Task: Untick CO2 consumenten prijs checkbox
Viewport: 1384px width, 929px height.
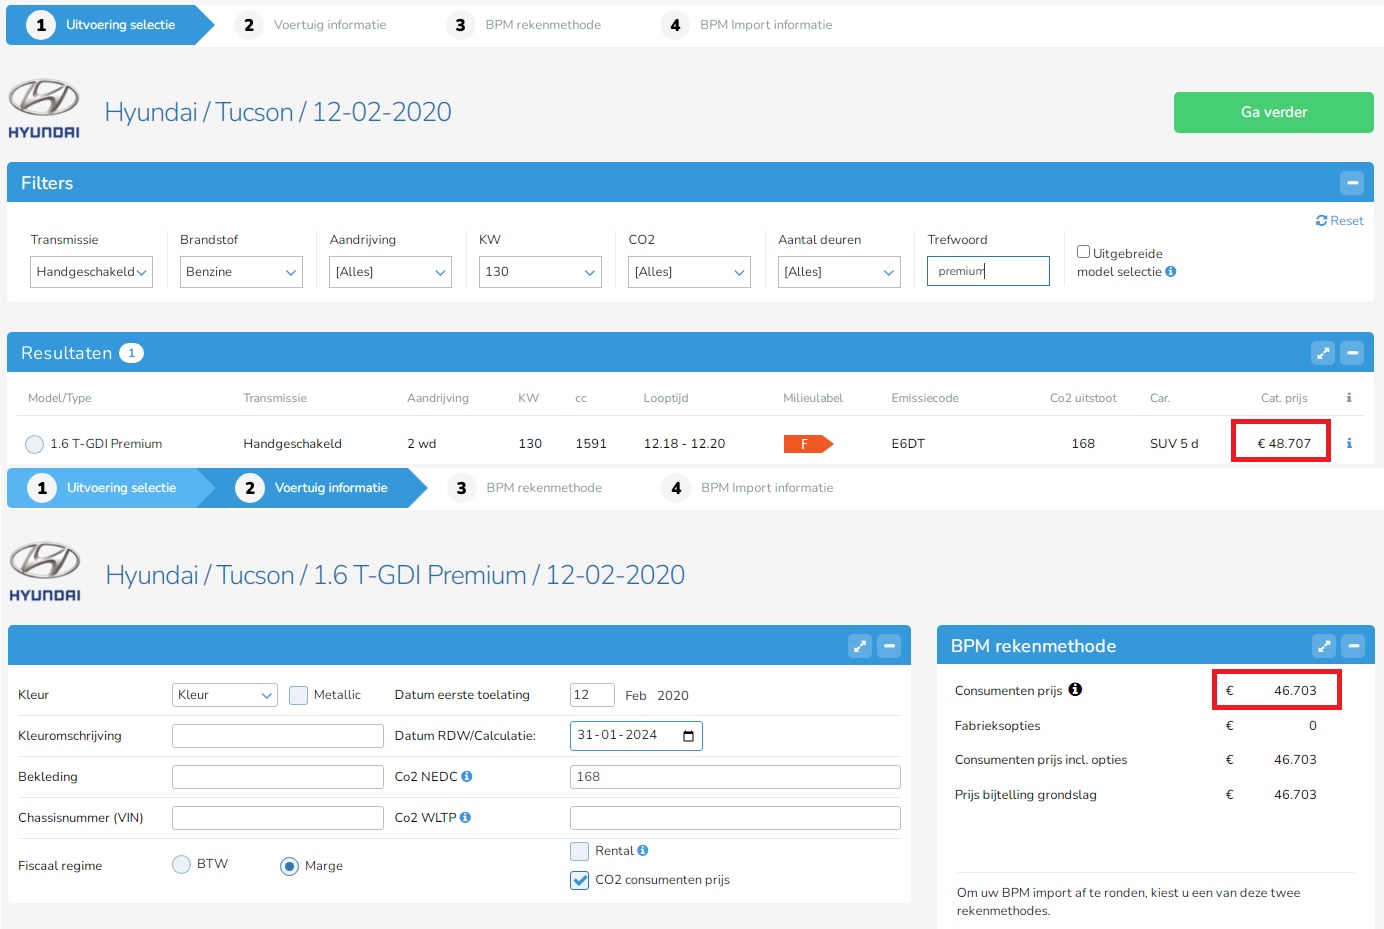Action: [579, 880]
